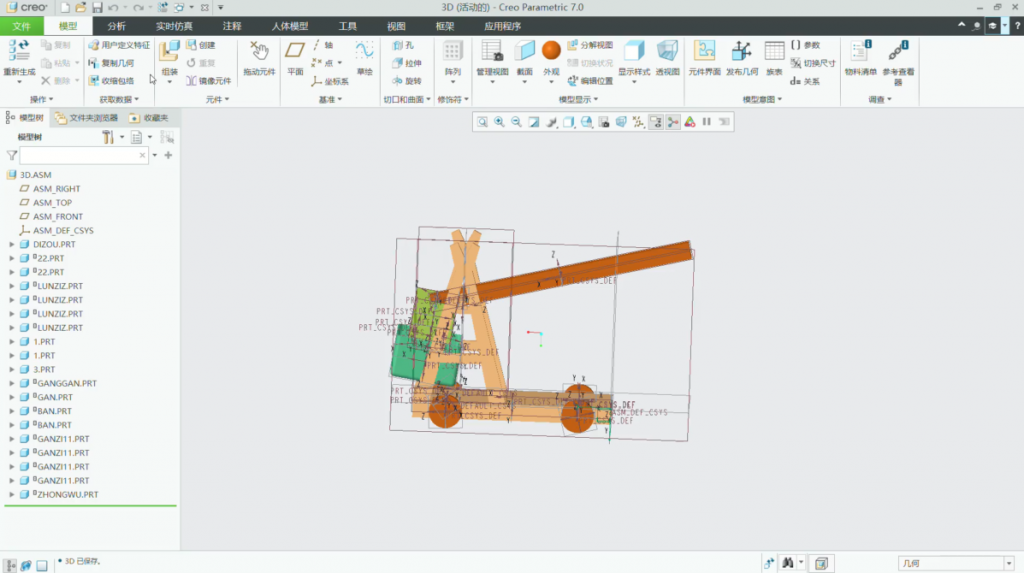Screen dimensions: 1024x573
Task: Open 关系 relations dialog
Action: coord(805,81)
